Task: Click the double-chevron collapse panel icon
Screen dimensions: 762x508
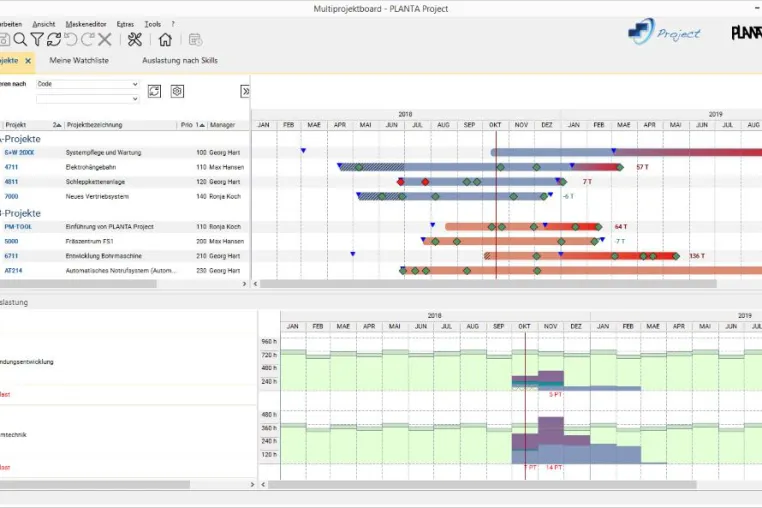Action: [x=245, y=91]
